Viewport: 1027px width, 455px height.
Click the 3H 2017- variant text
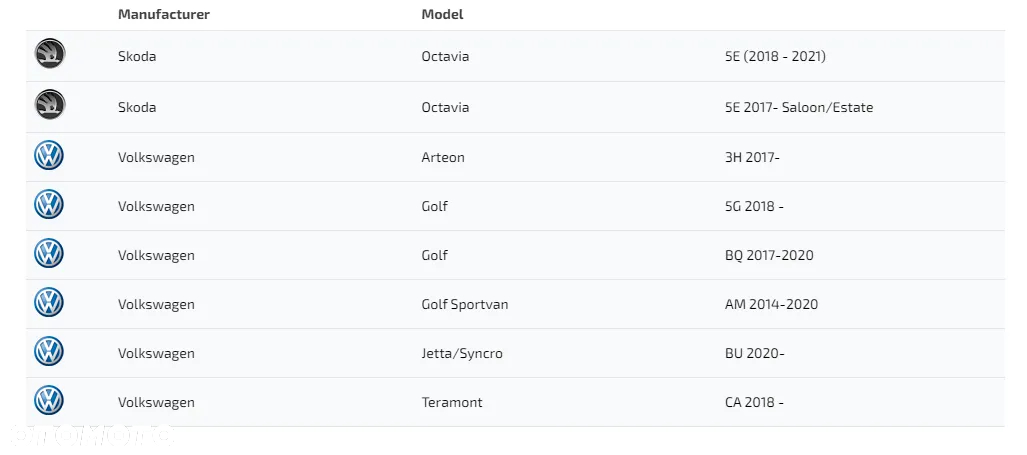pos(752,158)
